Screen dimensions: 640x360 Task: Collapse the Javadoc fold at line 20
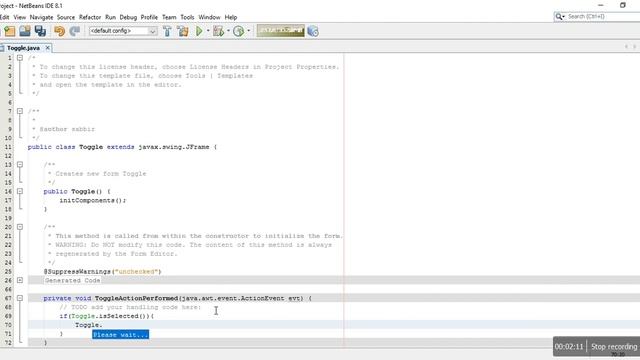click(20, 227)
